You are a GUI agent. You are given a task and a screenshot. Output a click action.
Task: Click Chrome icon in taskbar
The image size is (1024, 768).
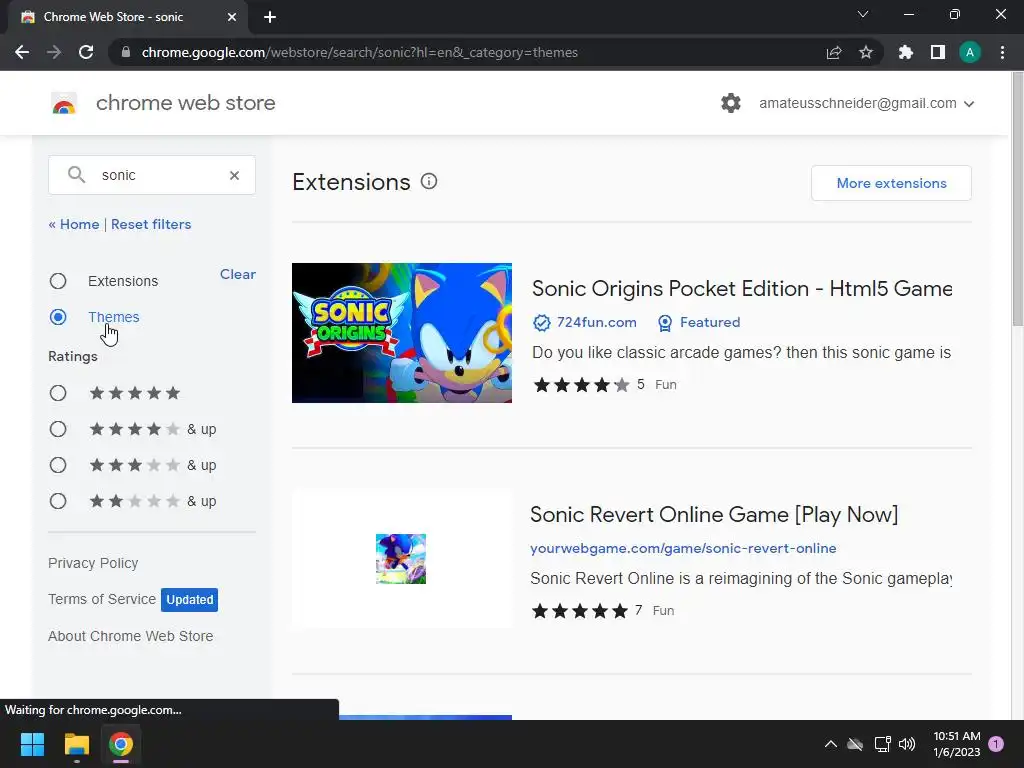pyautogui.click(x=121, y=744)
